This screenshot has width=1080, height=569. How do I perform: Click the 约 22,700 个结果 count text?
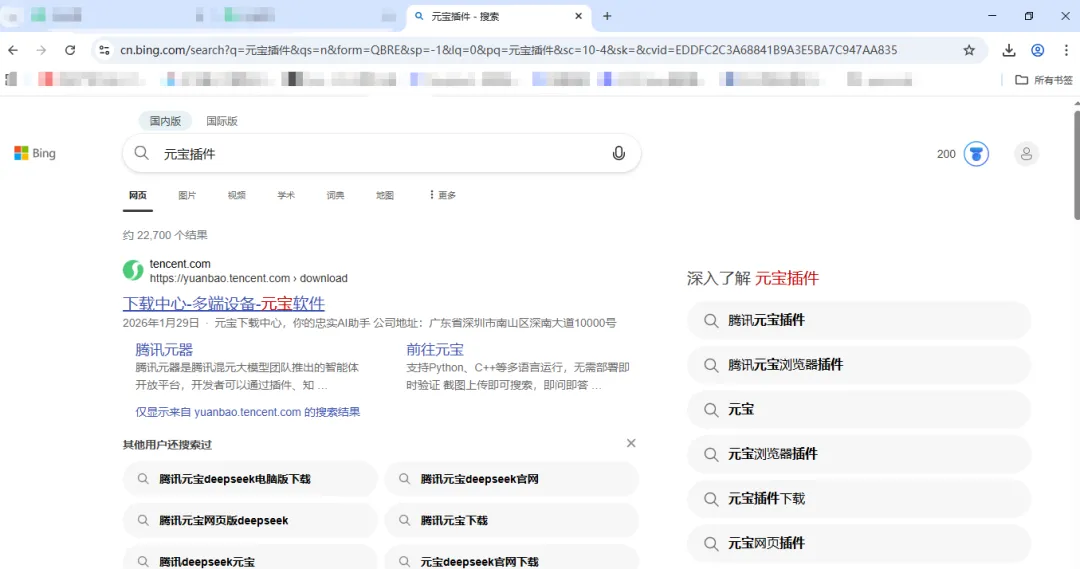(165, 235)
